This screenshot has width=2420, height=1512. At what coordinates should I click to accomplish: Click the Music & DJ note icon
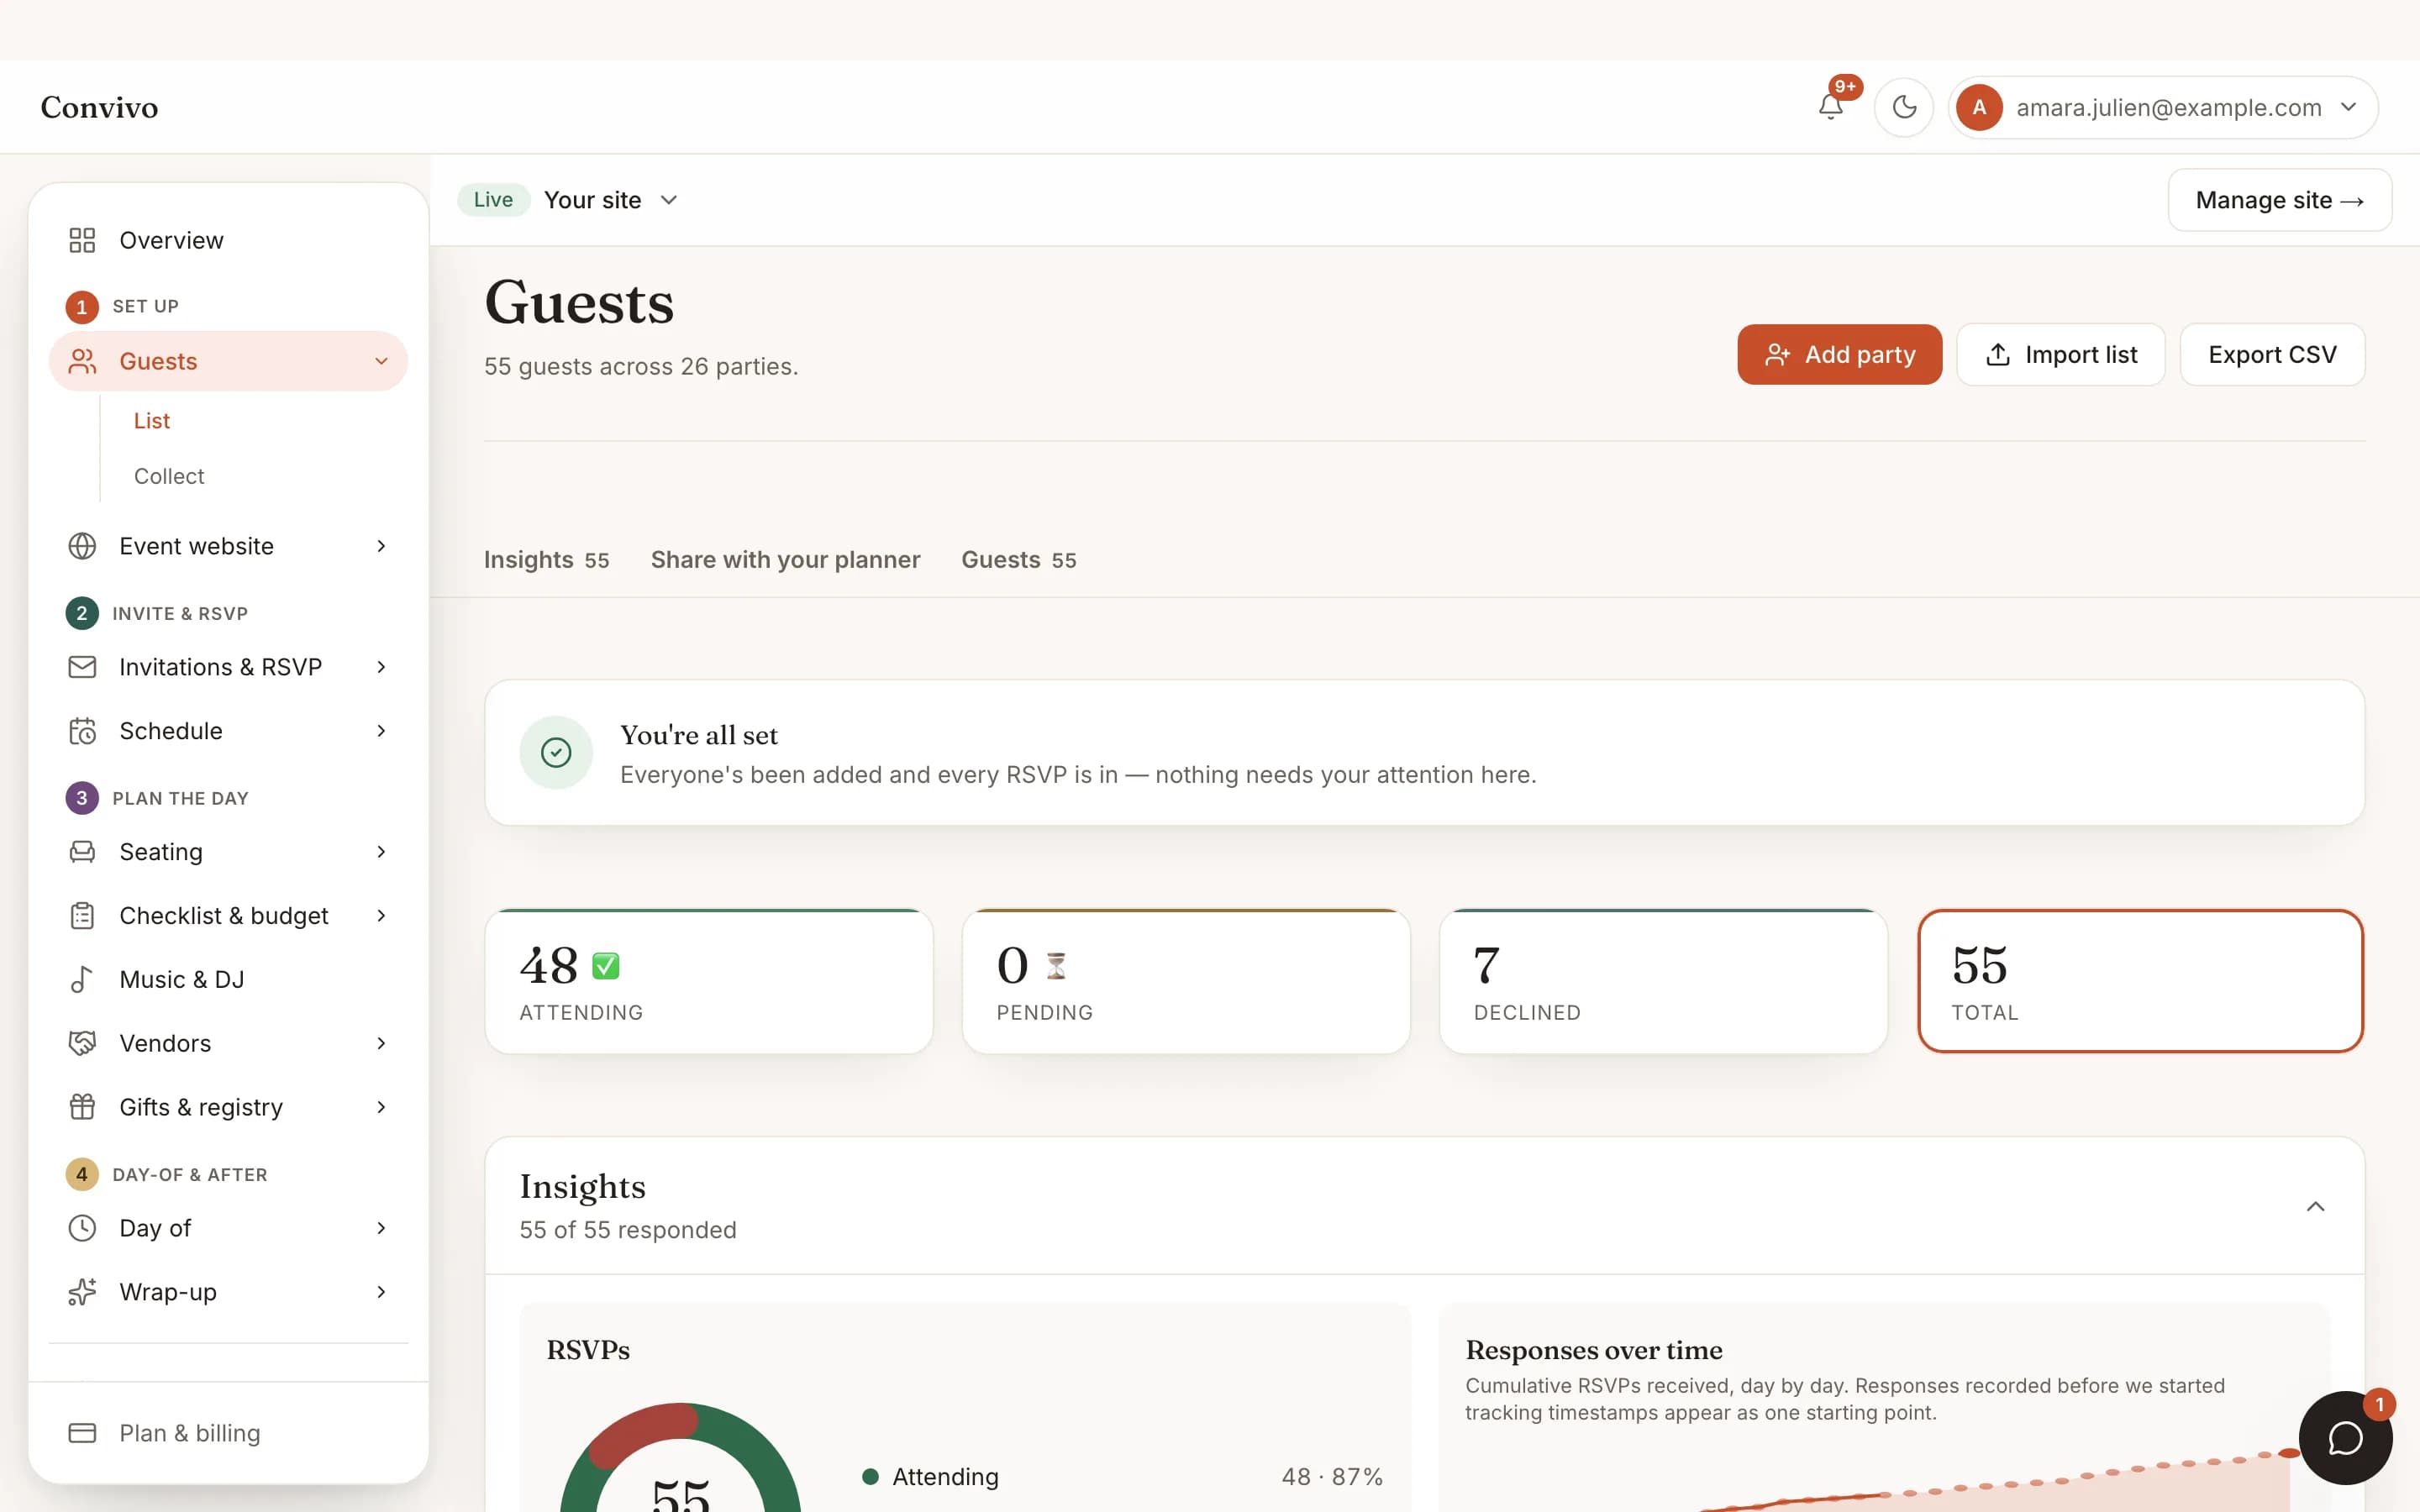point(82,980)
